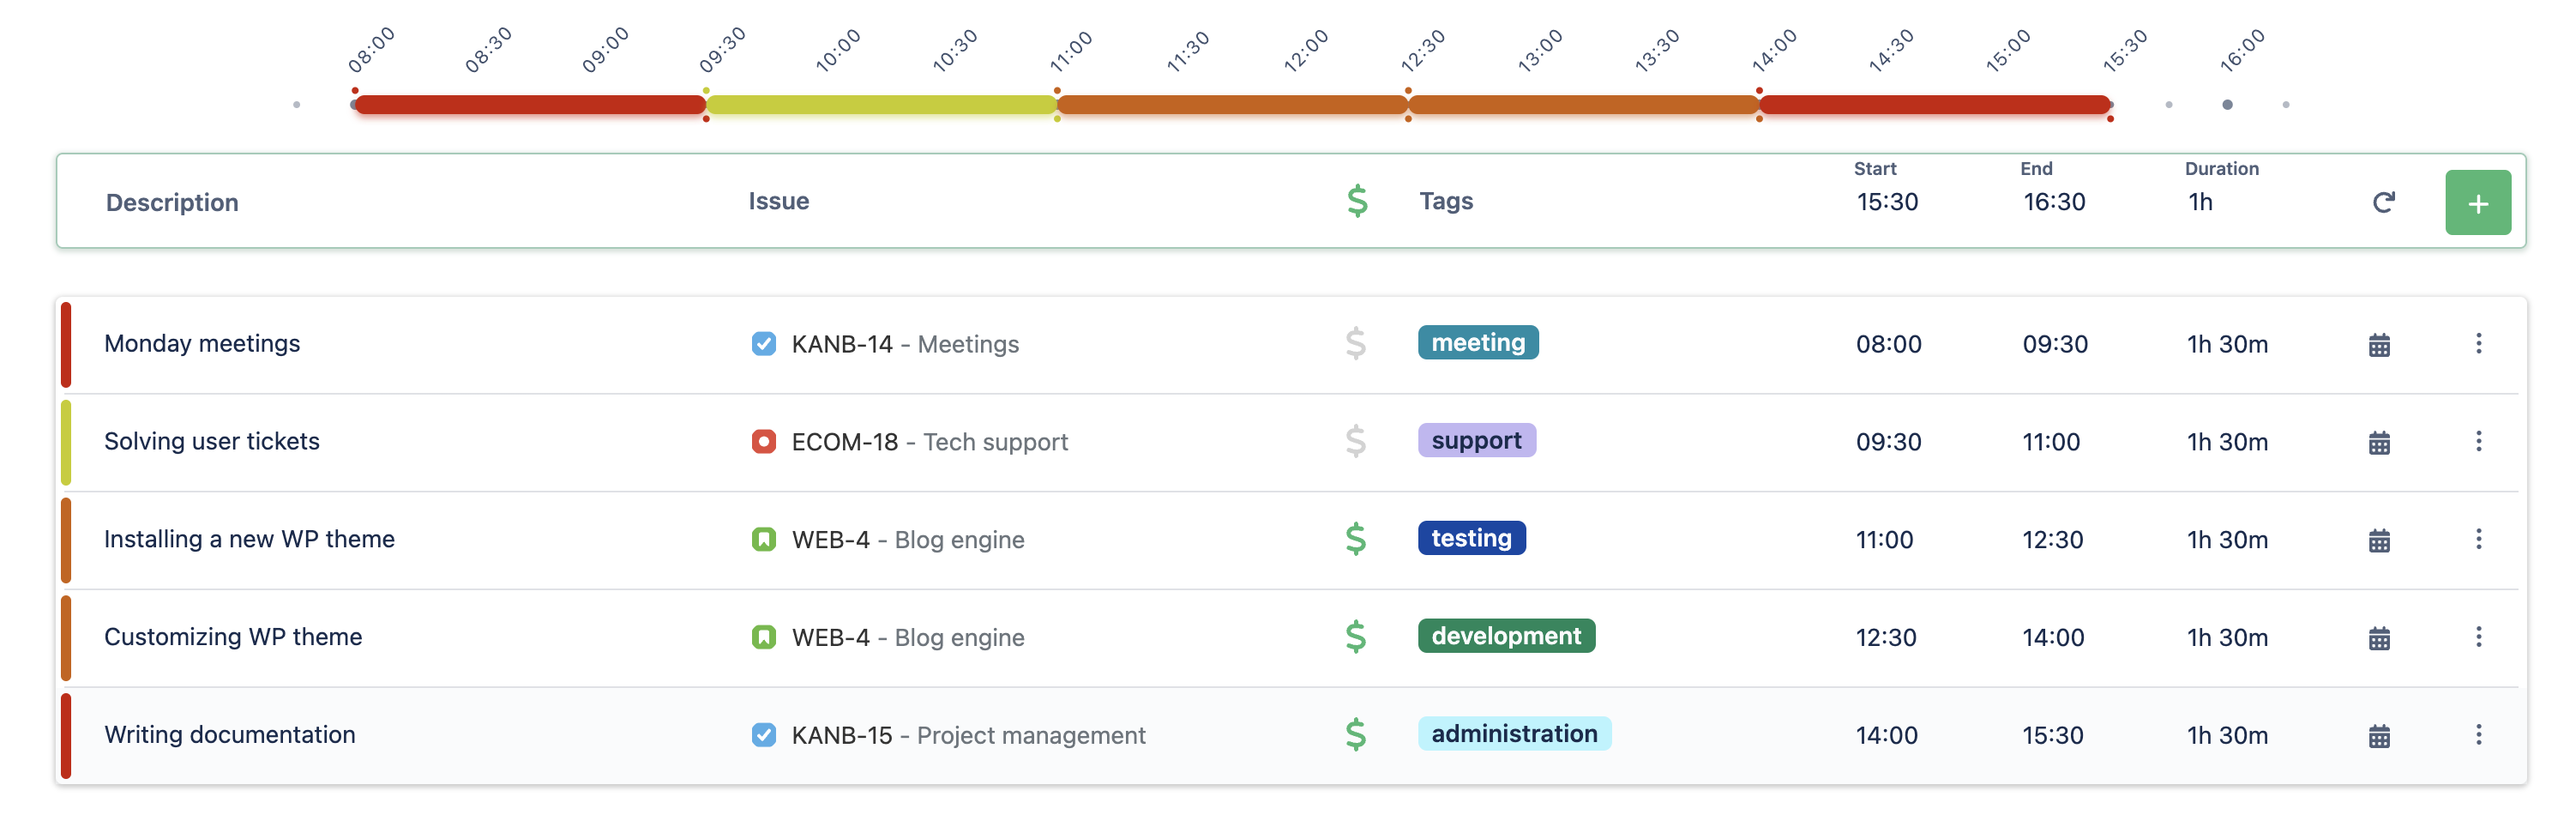Click the gray timeline dot near 16:00
The image size is (2576, 827).
2226,104
